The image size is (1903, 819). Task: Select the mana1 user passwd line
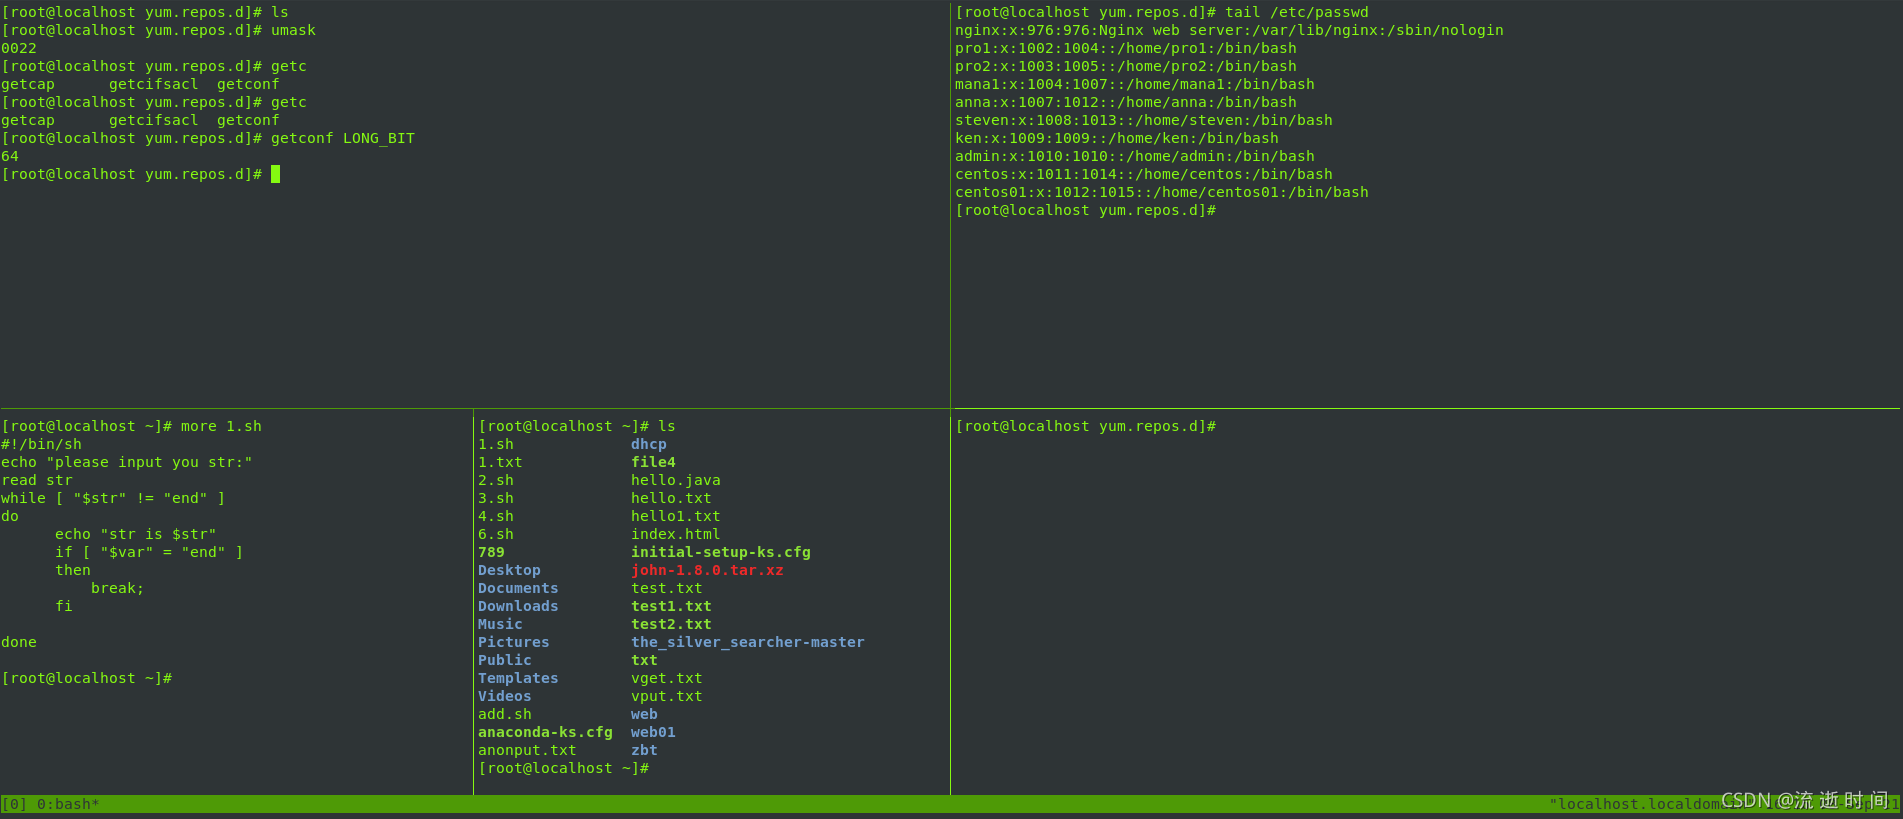point(1135,84)
